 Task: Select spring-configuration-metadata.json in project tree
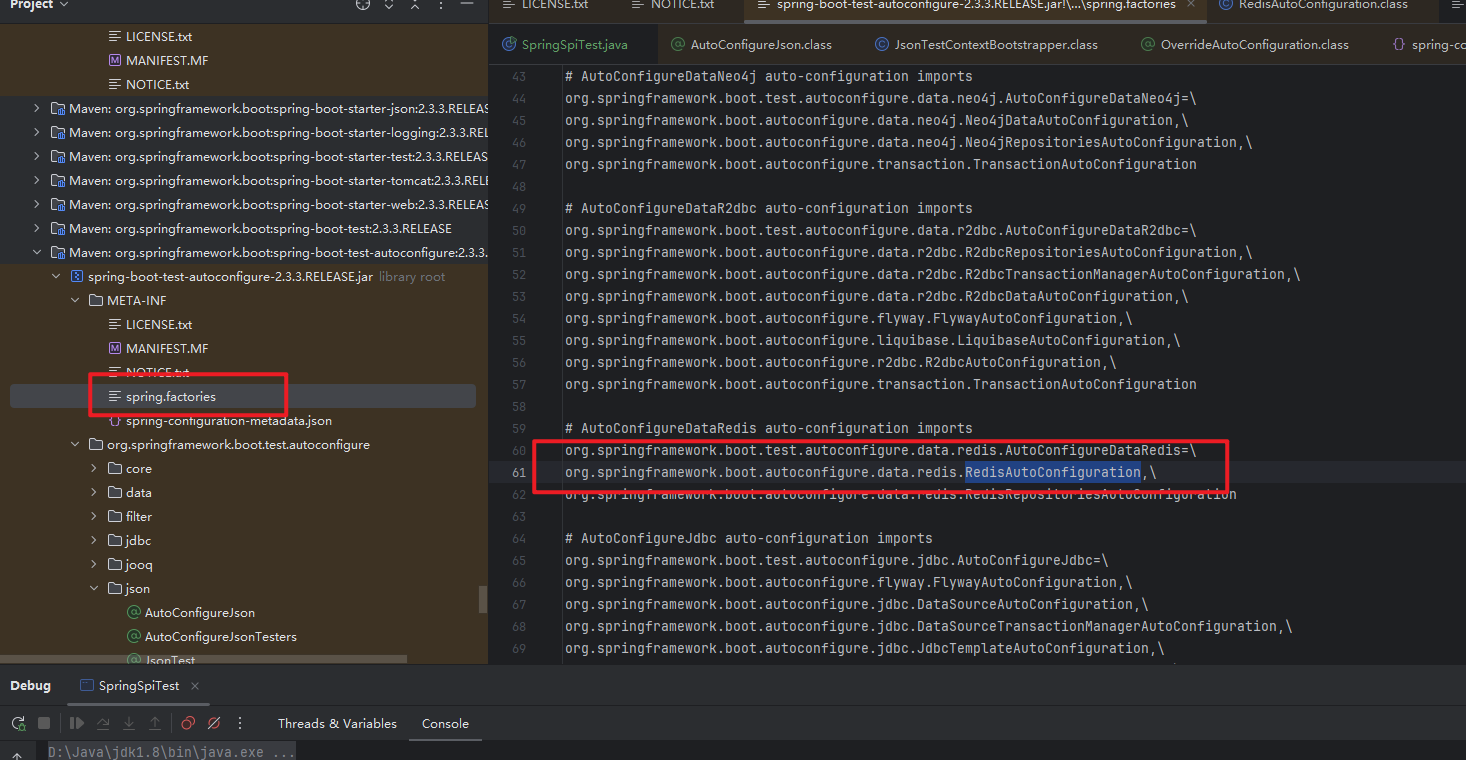(x=228, y=420)
